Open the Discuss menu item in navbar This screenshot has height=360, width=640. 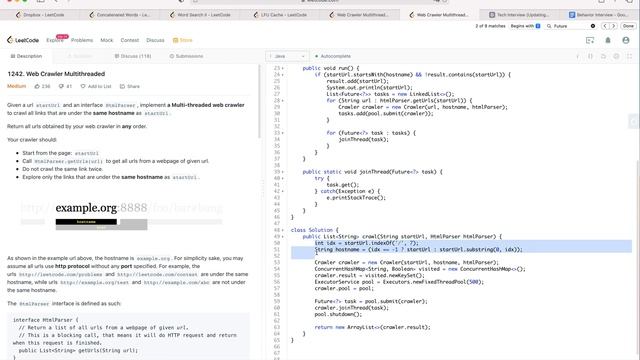pyautogui.click(x=155, y=40)
